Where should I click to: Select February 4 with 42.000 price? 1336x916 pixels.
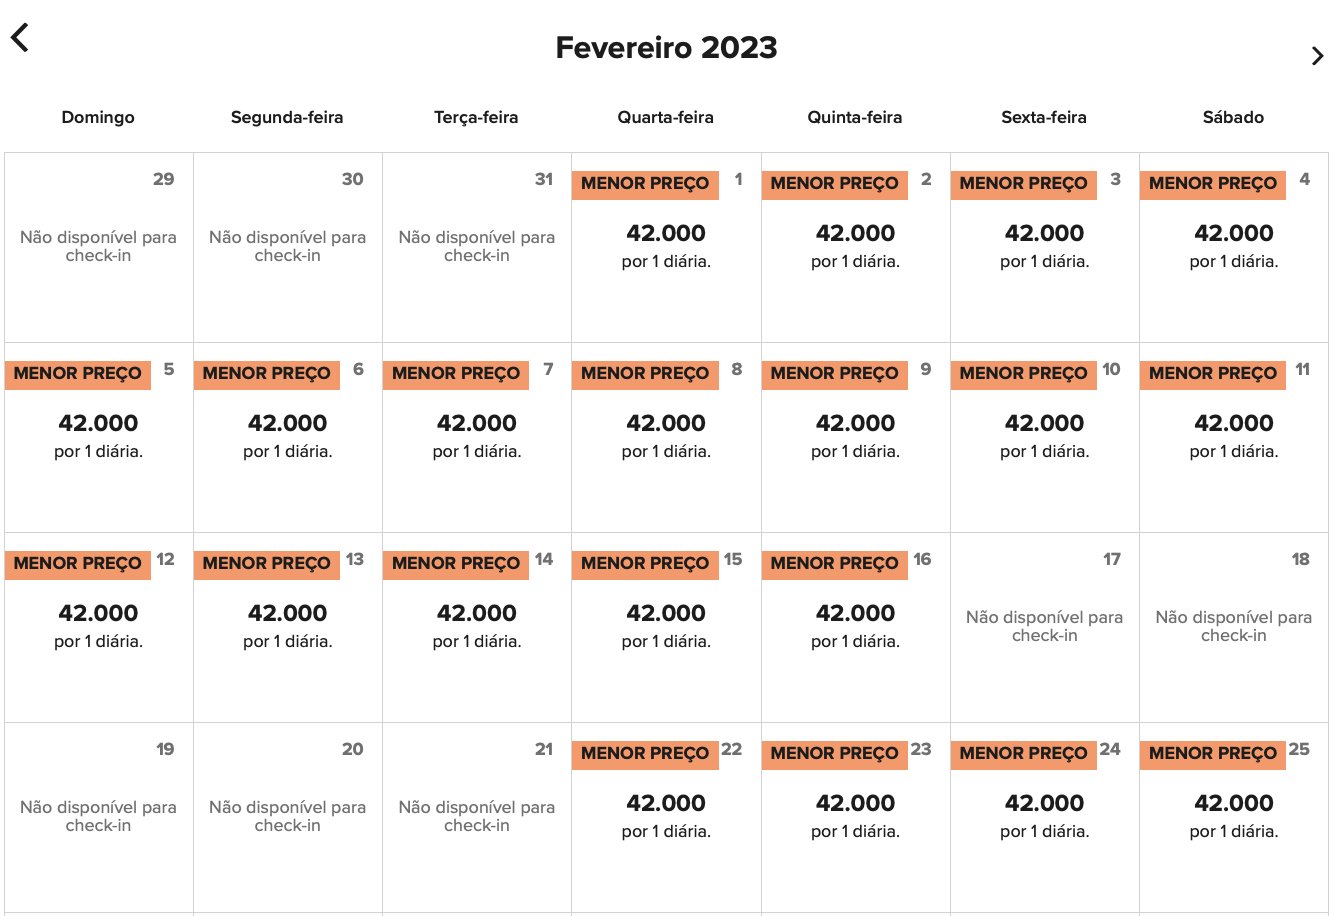pos(1234,247)
